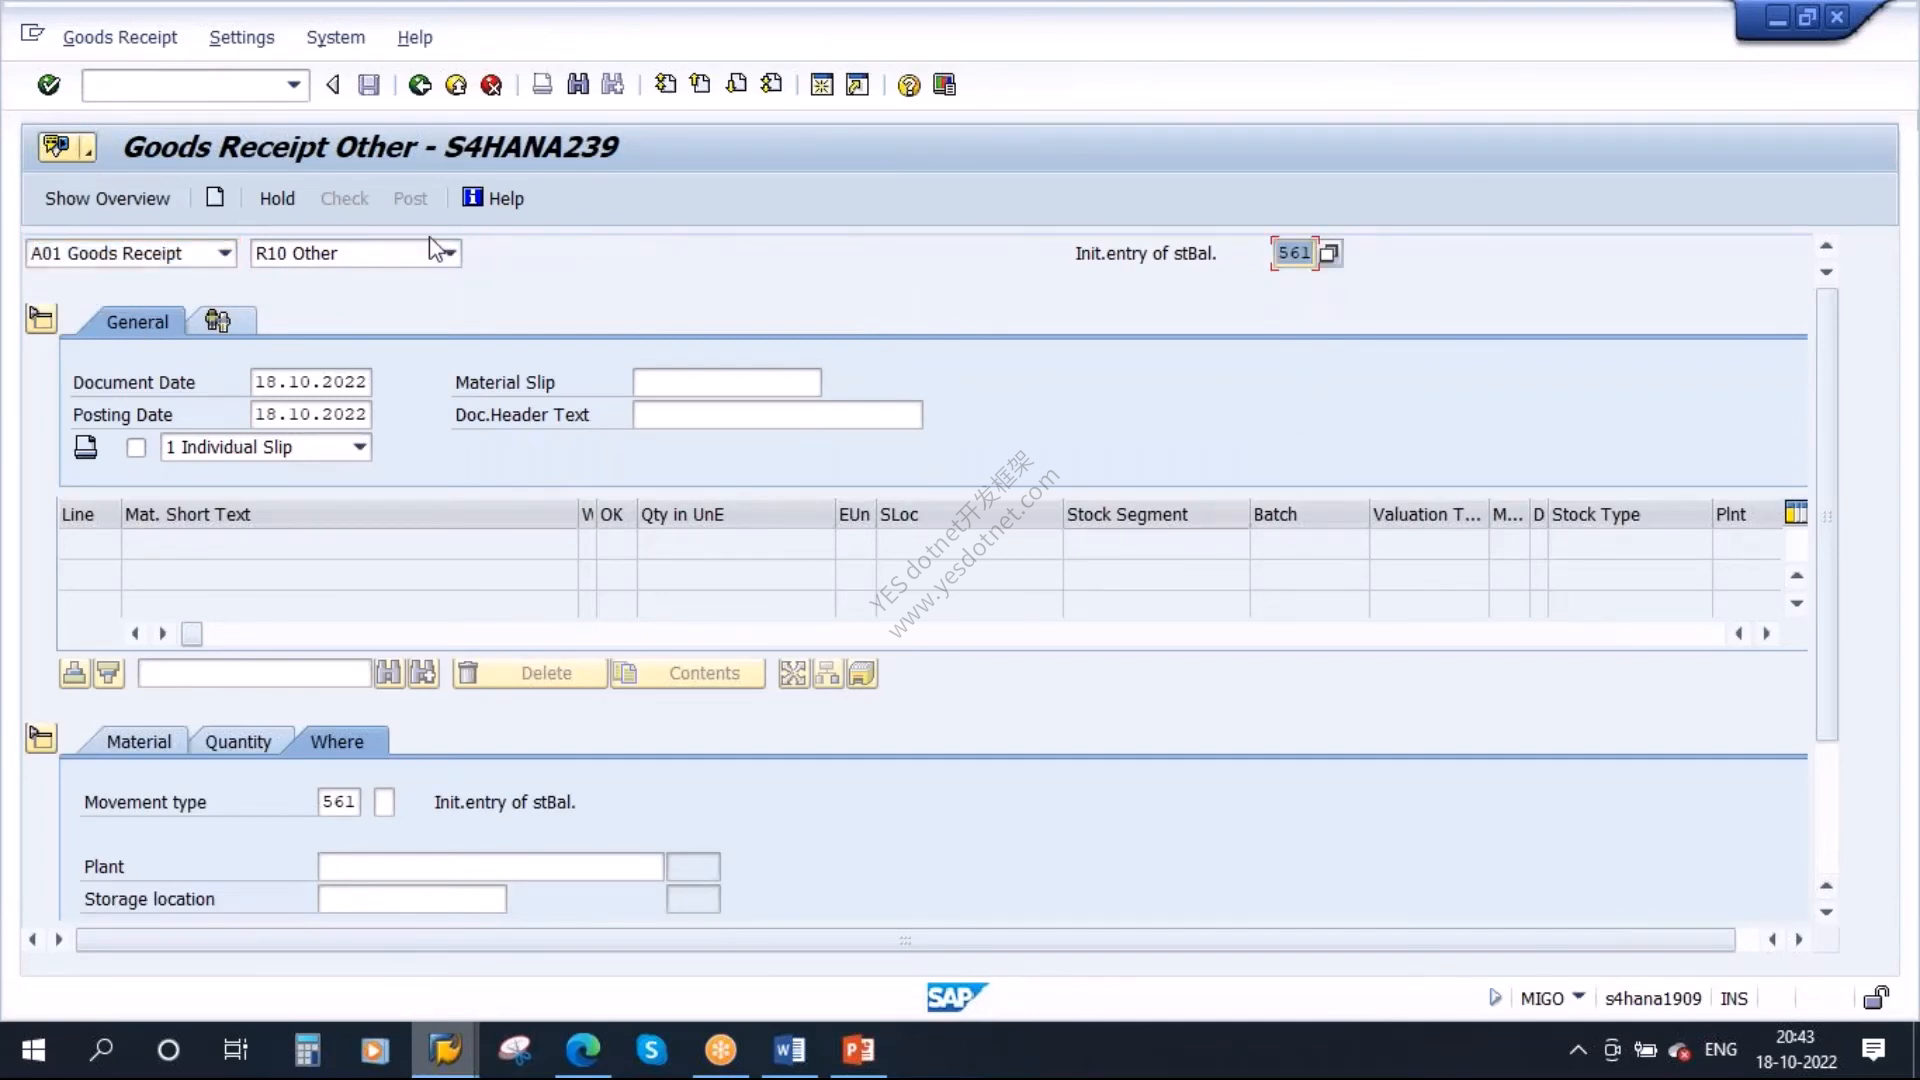Click the Windows Start button
The height and width of the screenshot is (1080, 1920).
tap(33, 1049)
